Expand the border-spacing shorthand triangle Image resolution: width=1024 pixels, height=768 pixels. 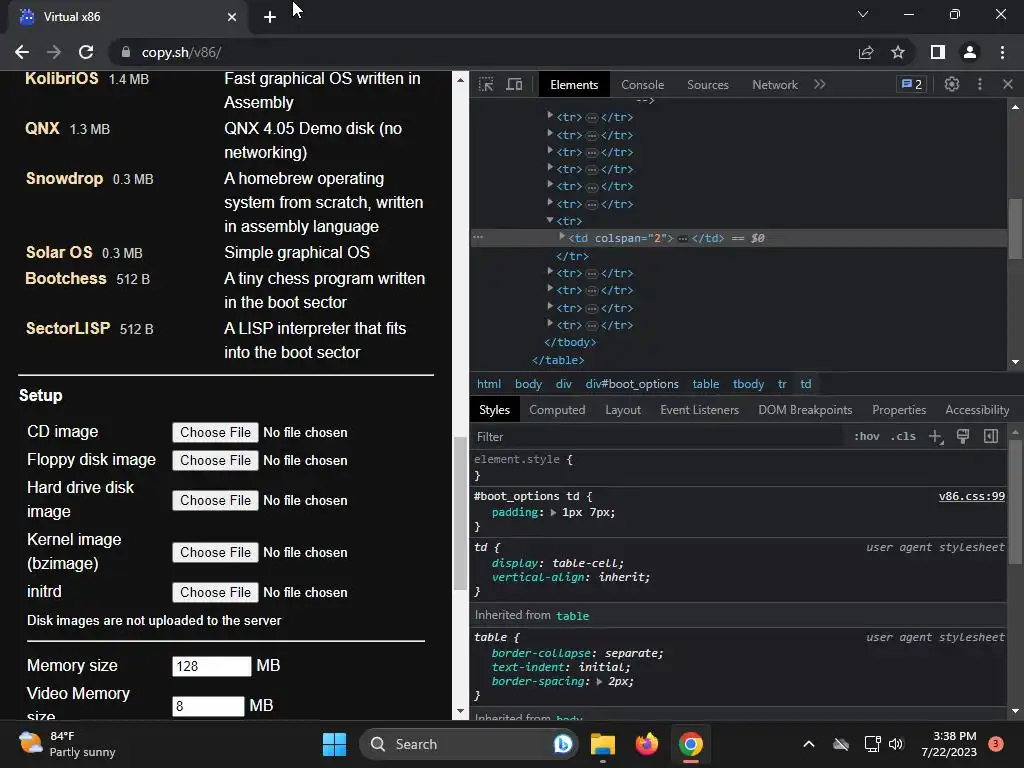599,681
